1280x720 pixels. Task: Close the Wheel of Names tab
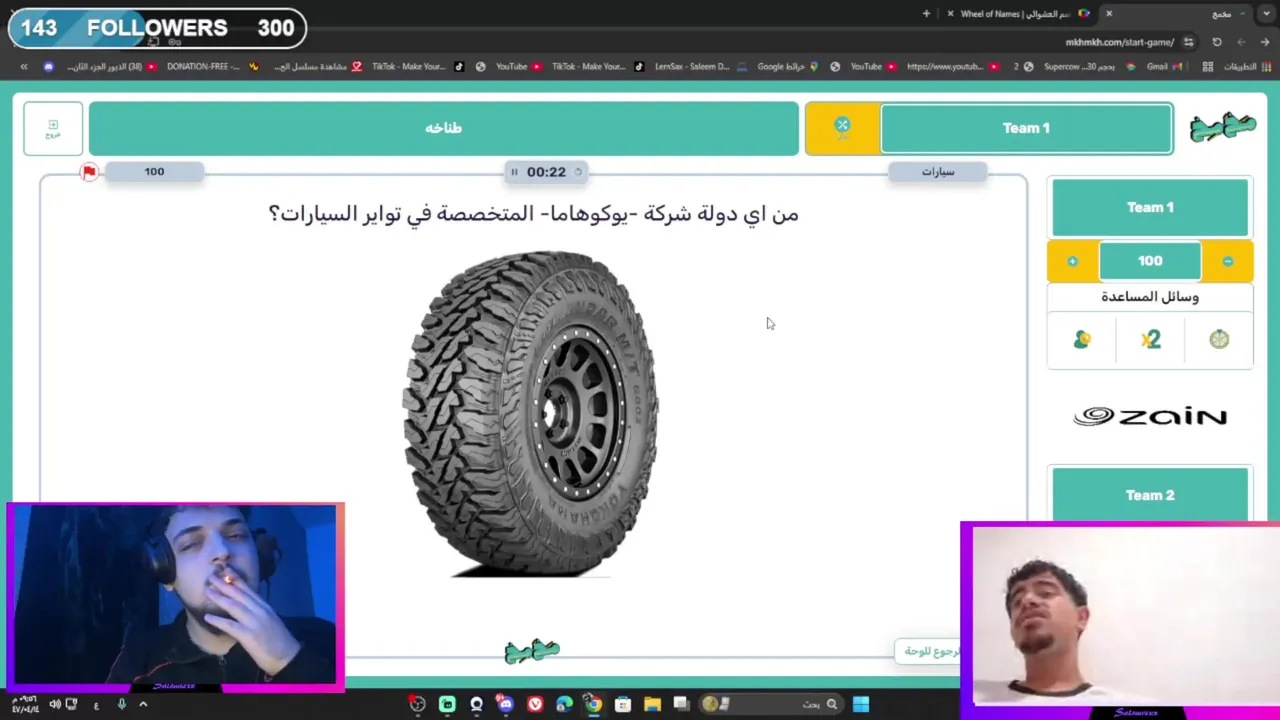[x=950, y=14]
